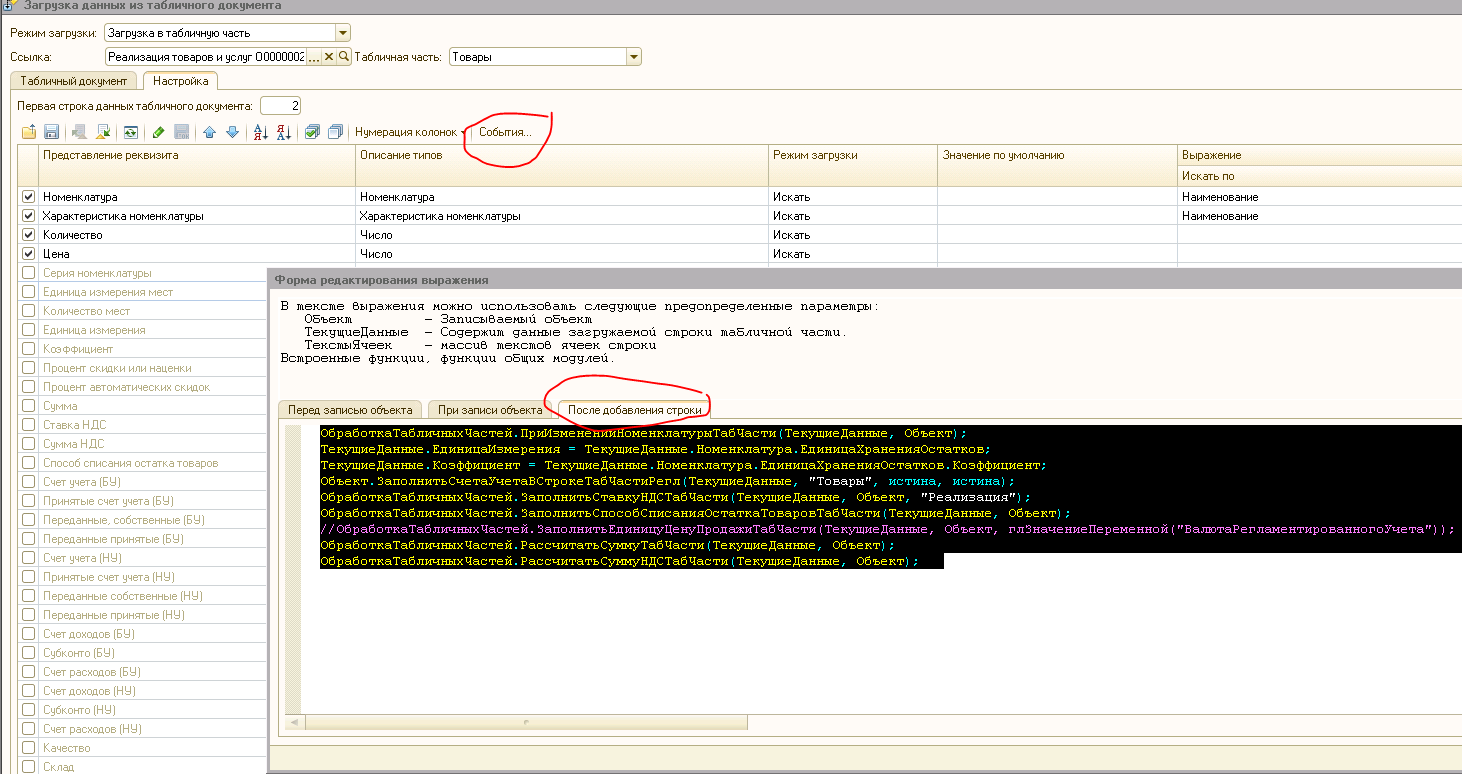Screen dimensions: 1462x774
Task: Click the grayed export settings icon
Action: 79,132
